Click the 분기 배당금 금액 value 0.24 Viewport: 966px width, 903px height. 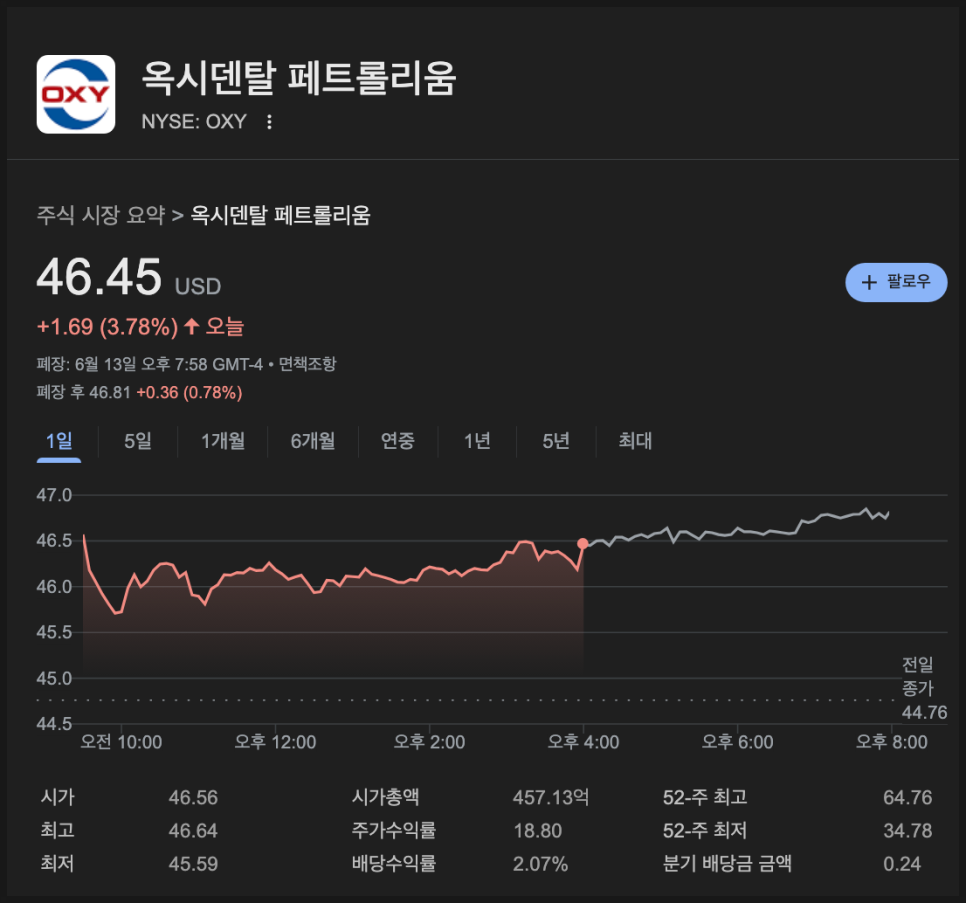pos(902,864)
